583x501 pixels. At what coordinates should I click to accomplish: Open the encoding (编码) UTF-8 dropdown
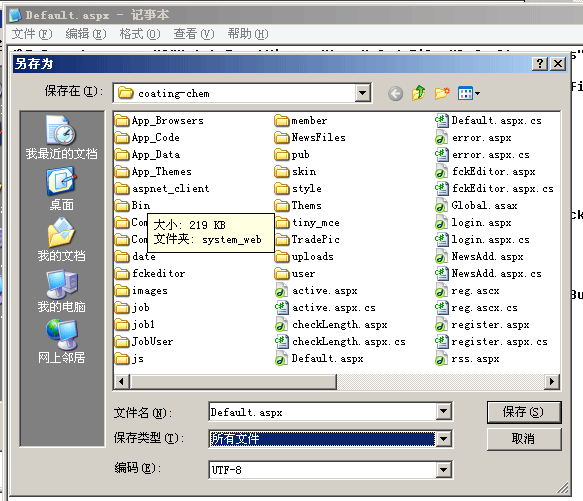pos(444,470)
